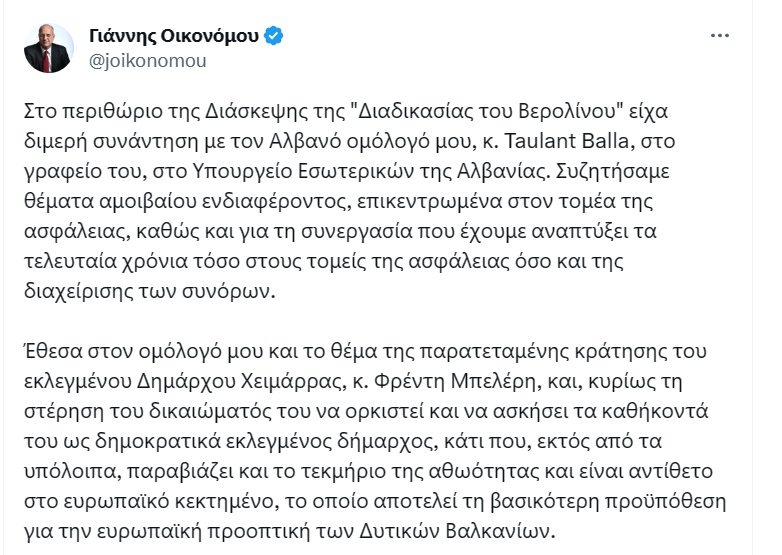Open the three-dot more options menu
782x555 pixels.
pos(720,35)
